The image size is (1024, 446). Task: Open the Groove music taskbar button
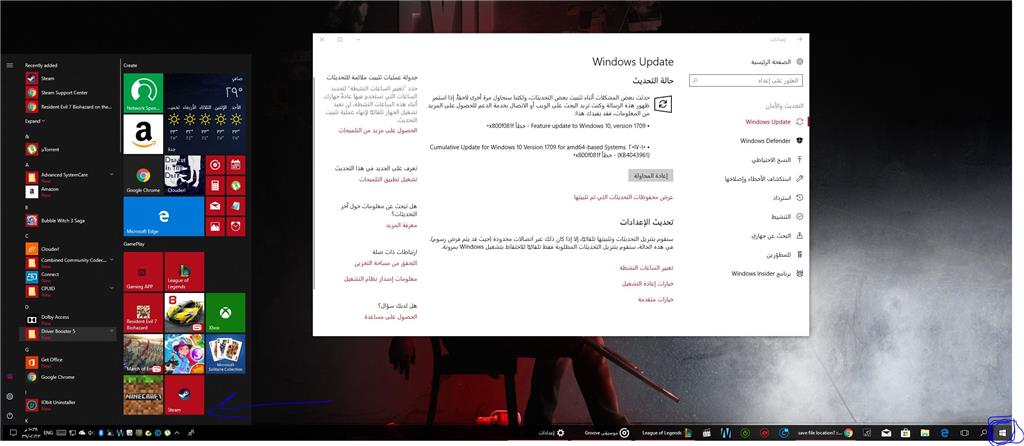click(607, 432)
